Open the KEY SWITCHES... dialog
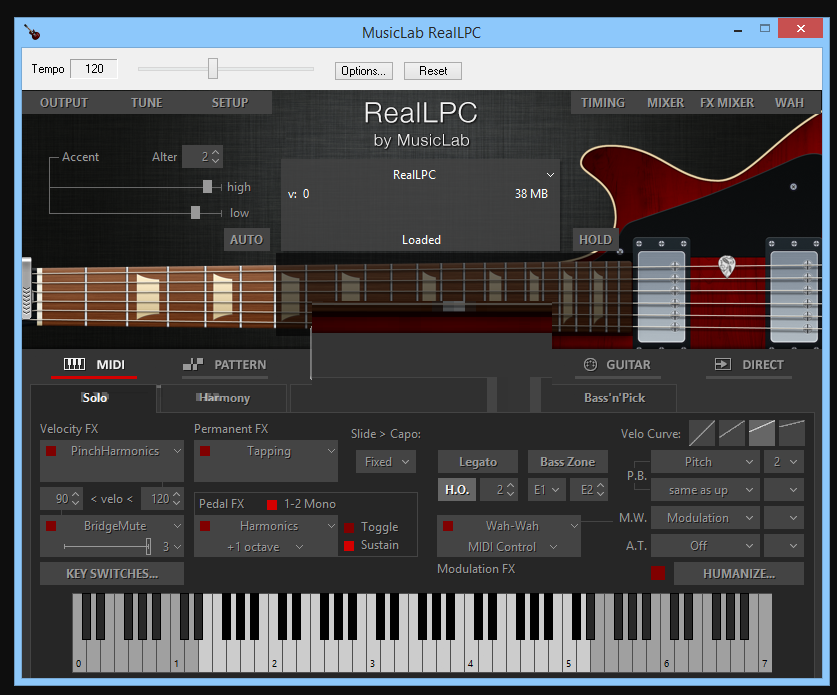Screen dimensions: 837x695 (112, 573)
